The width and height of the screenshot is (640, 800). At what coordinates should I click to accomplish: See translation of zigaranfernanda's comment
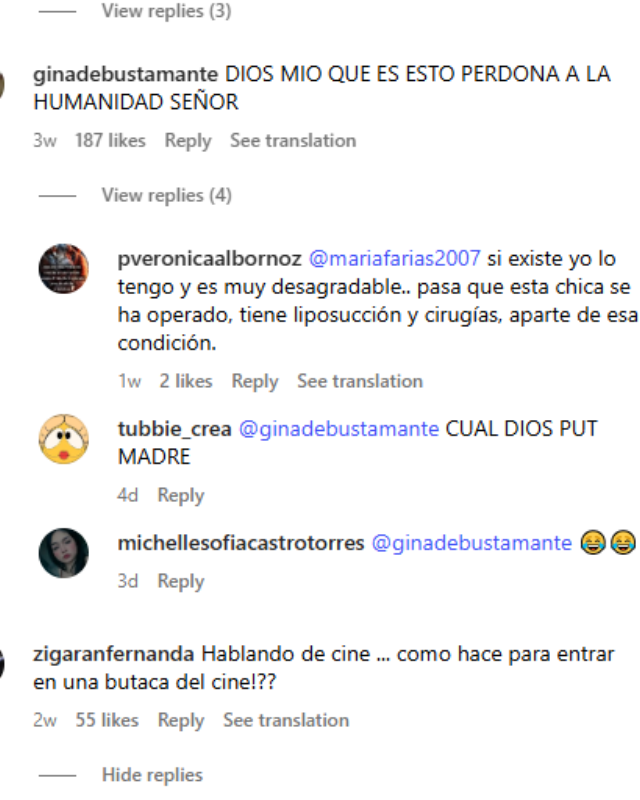pos(286,720)
